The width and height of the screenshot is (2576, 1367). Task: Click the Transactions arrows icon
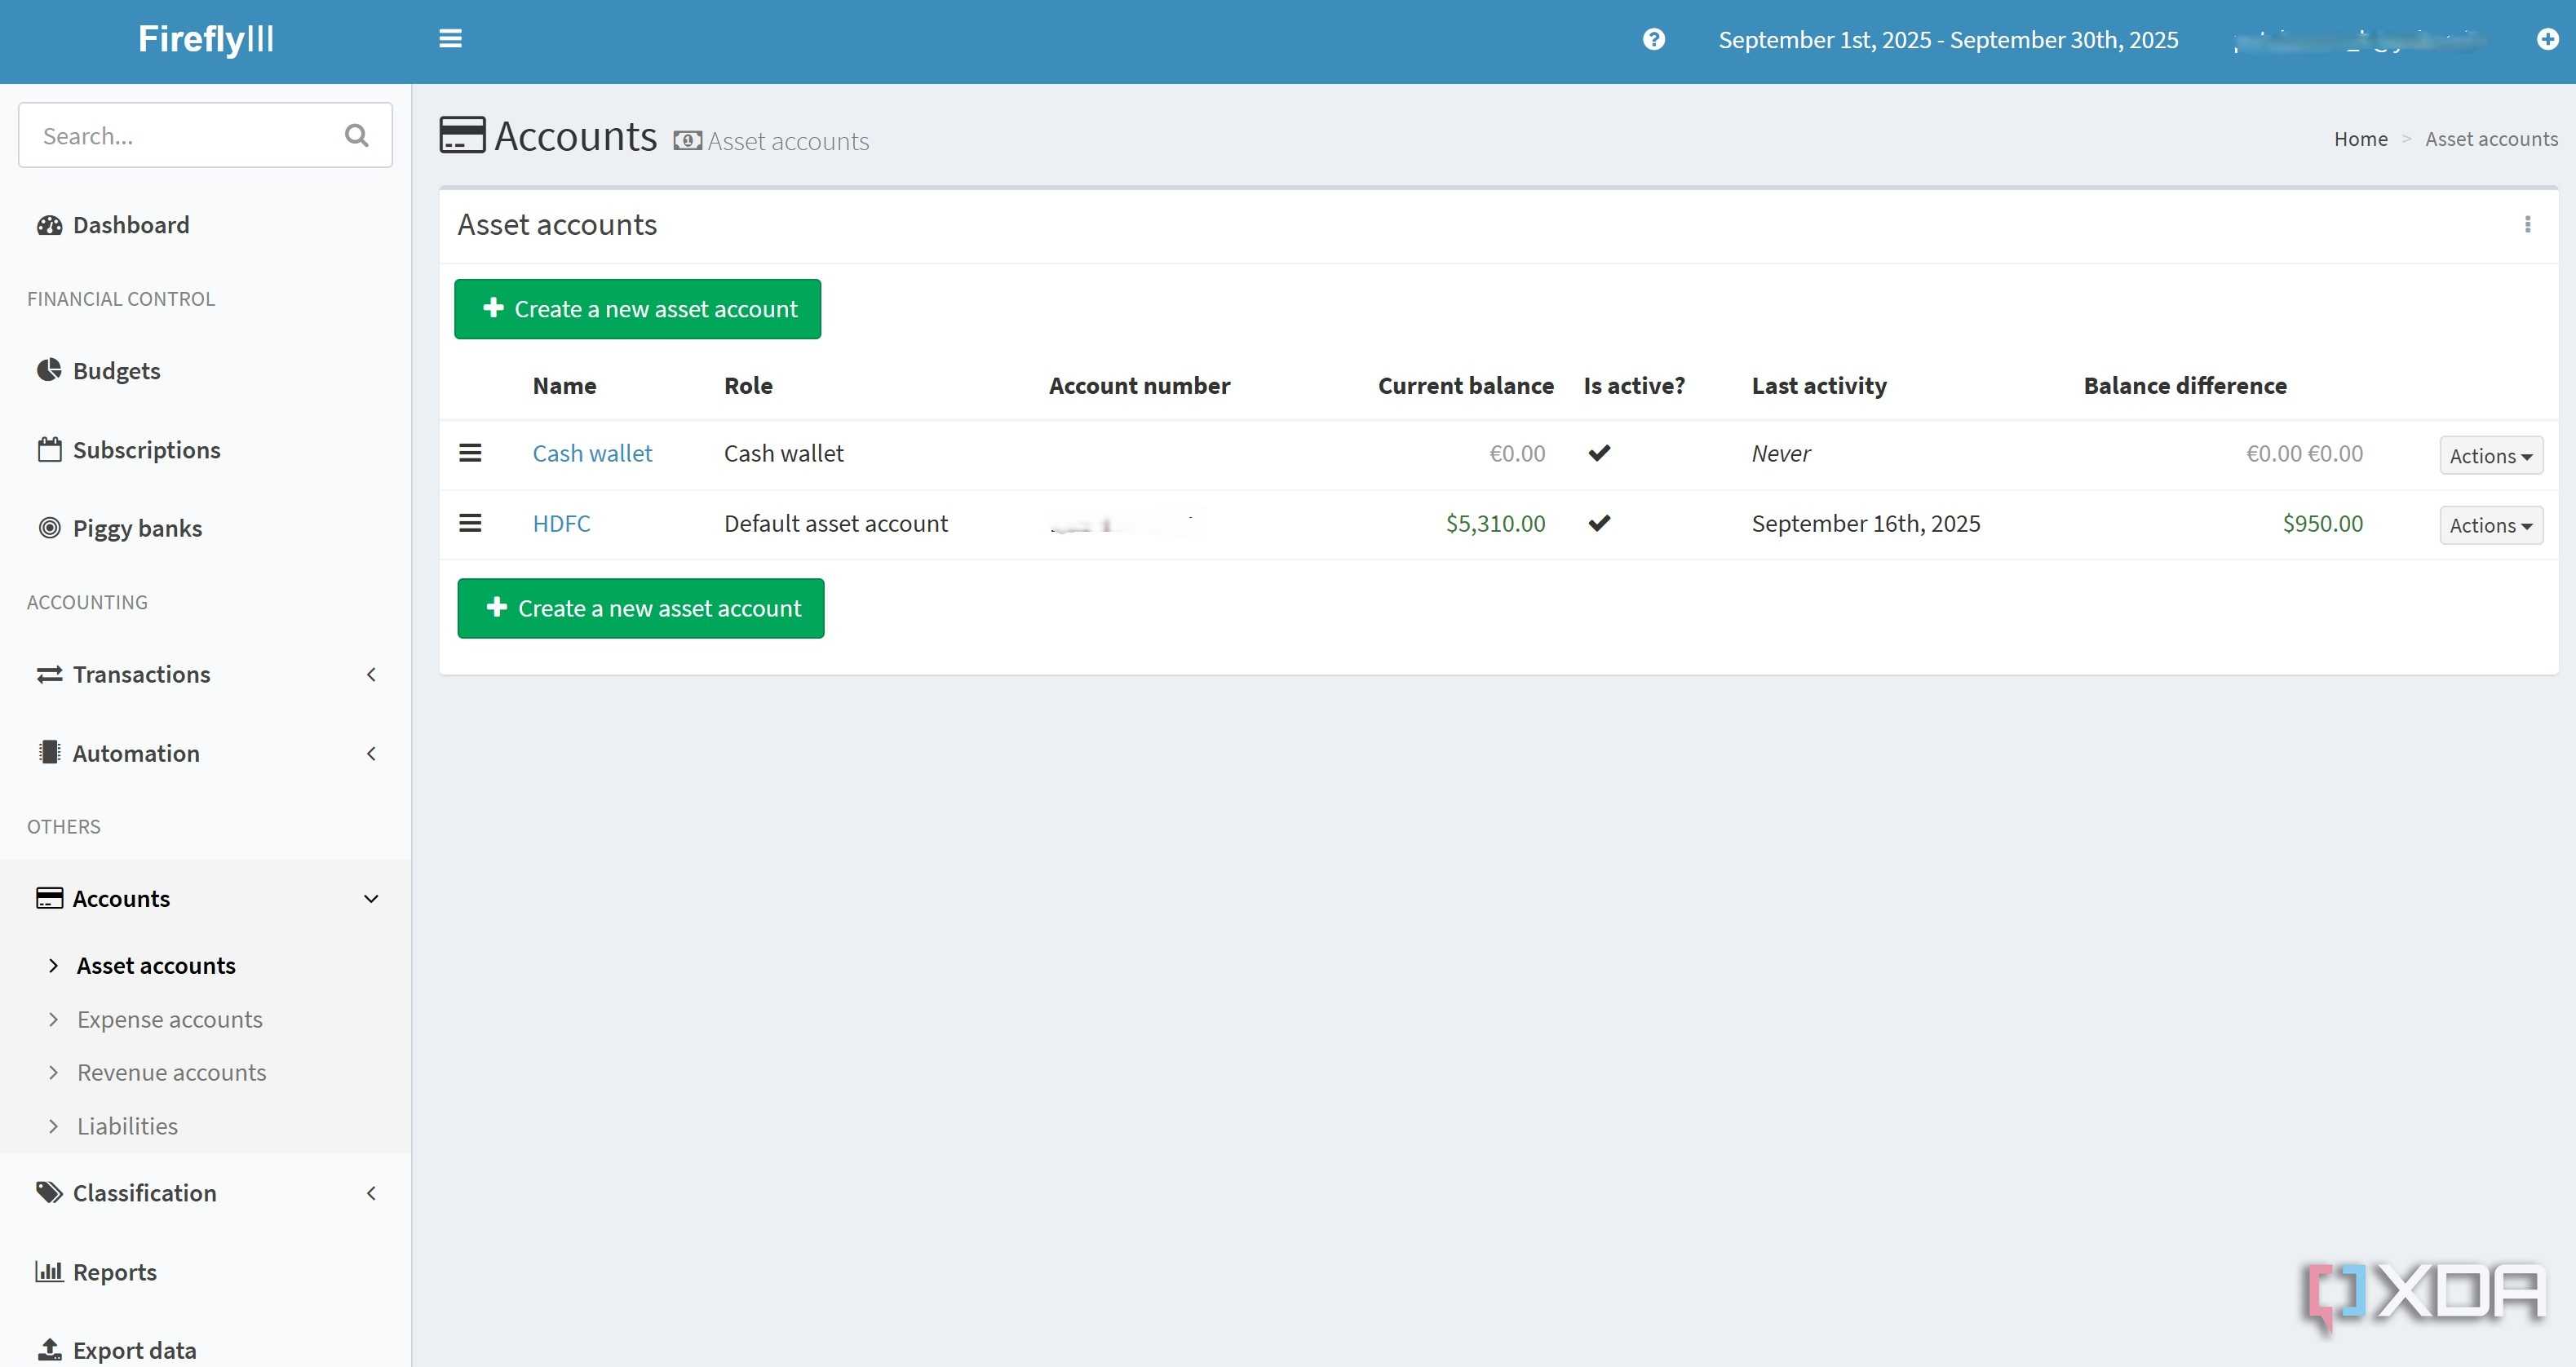[x=49, y=674]
